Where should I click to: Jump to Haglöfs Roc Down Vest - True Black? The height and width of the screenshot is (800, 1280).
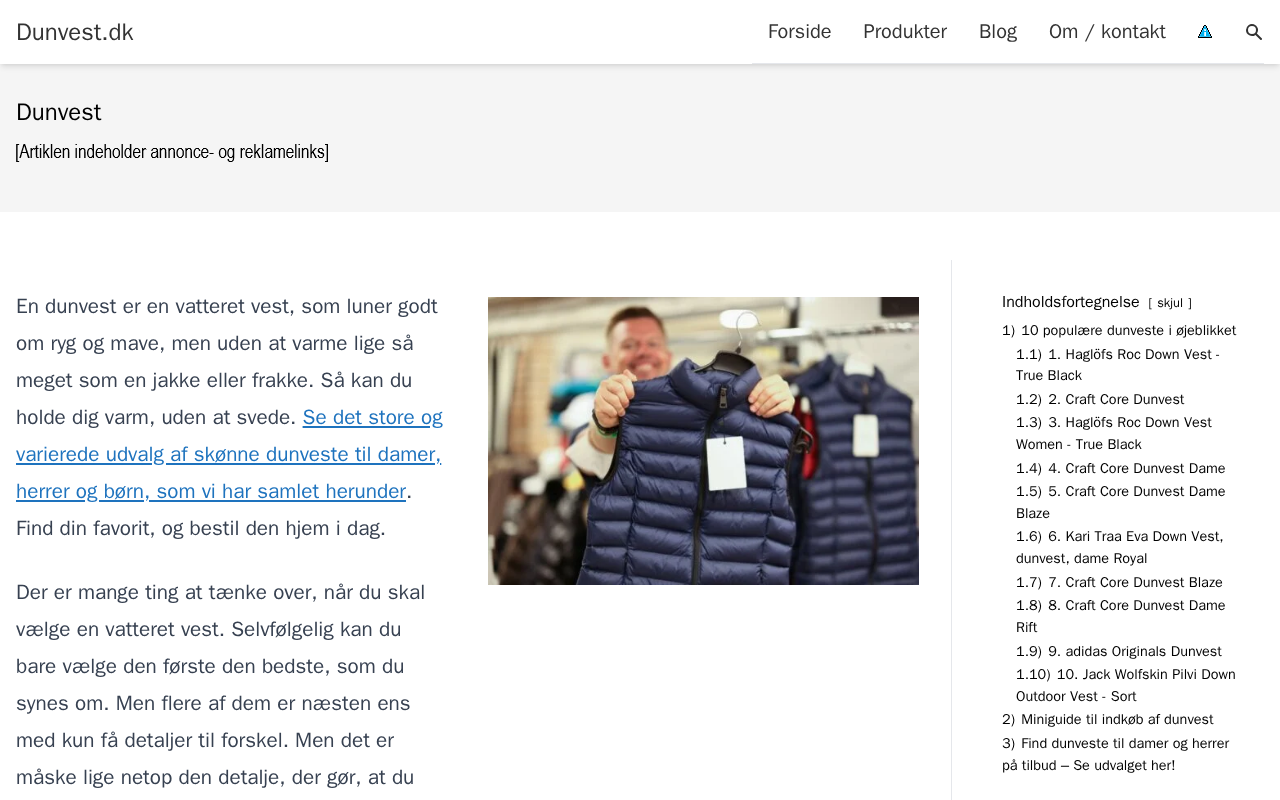(x=1118, y=365)
